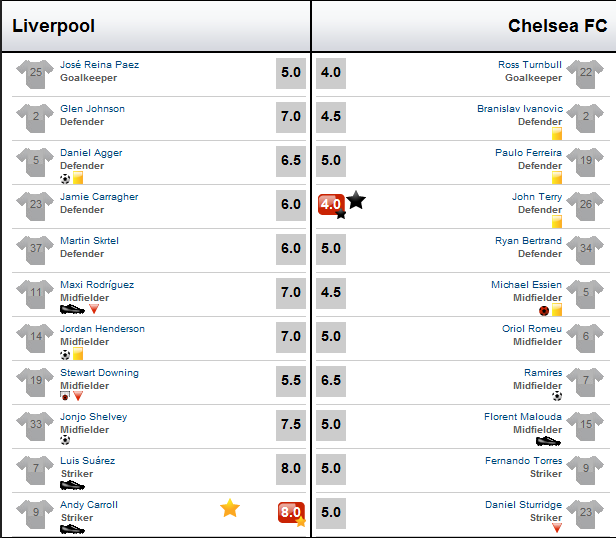Click Ramires' goal ball icon

tap(557, 396)
